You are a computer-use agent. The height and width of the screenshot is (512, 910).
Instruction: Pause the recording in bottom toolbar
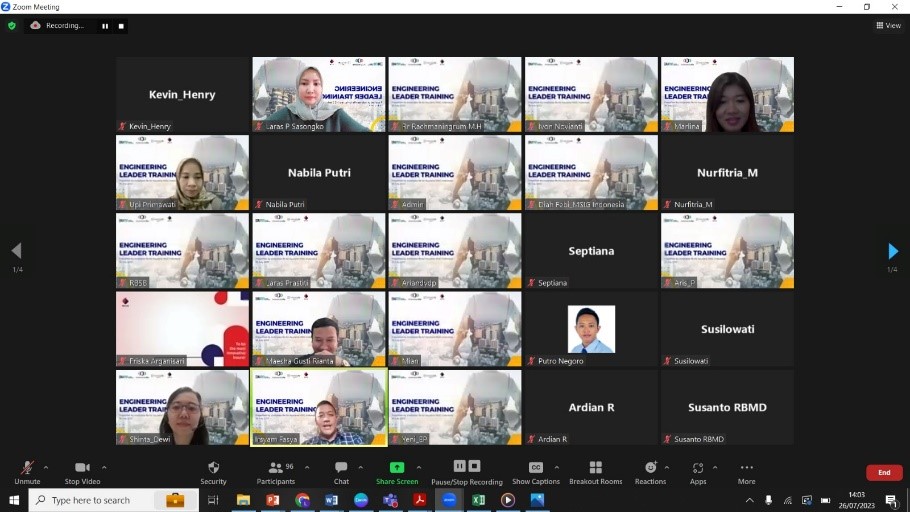pyautogui.click(x=460, y=466)
